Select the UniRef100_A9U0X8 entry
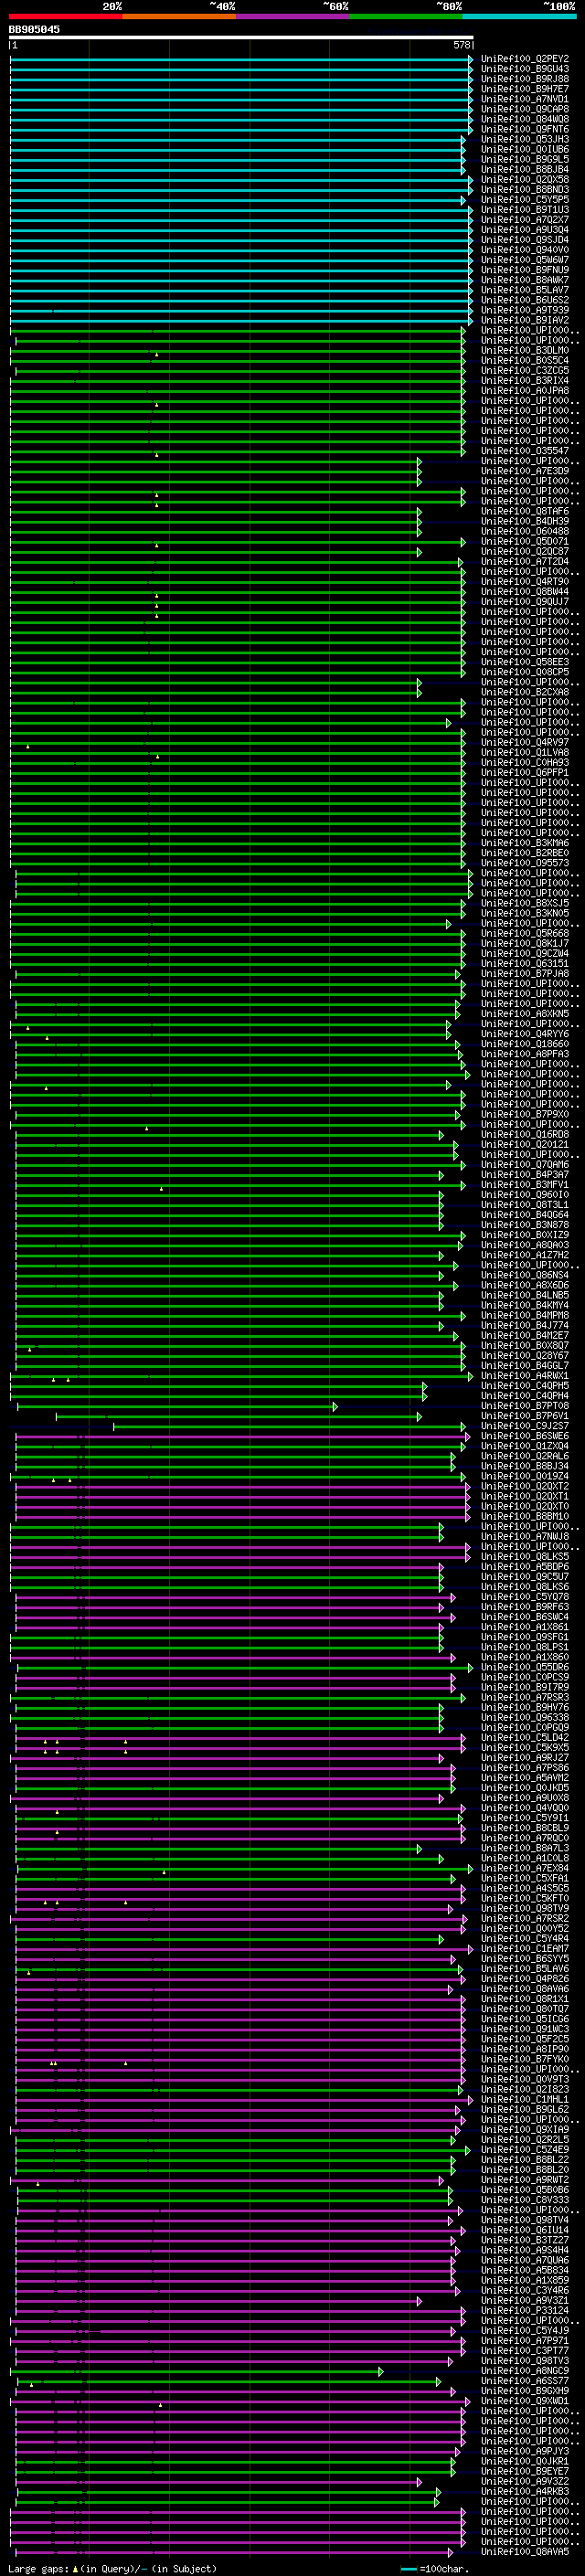Screen dimensions: 585x2576 [x=525, y=1797]
